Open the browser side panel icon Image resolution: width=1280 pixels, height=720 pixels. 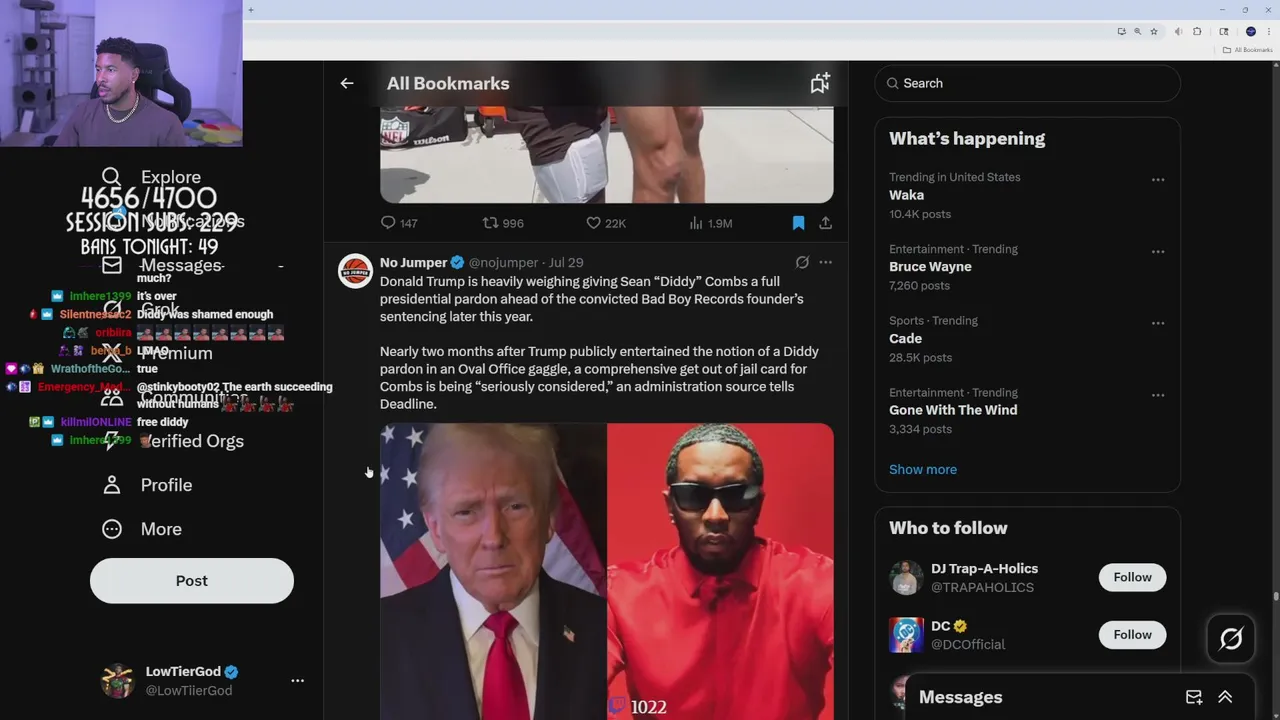[1224, 32]
